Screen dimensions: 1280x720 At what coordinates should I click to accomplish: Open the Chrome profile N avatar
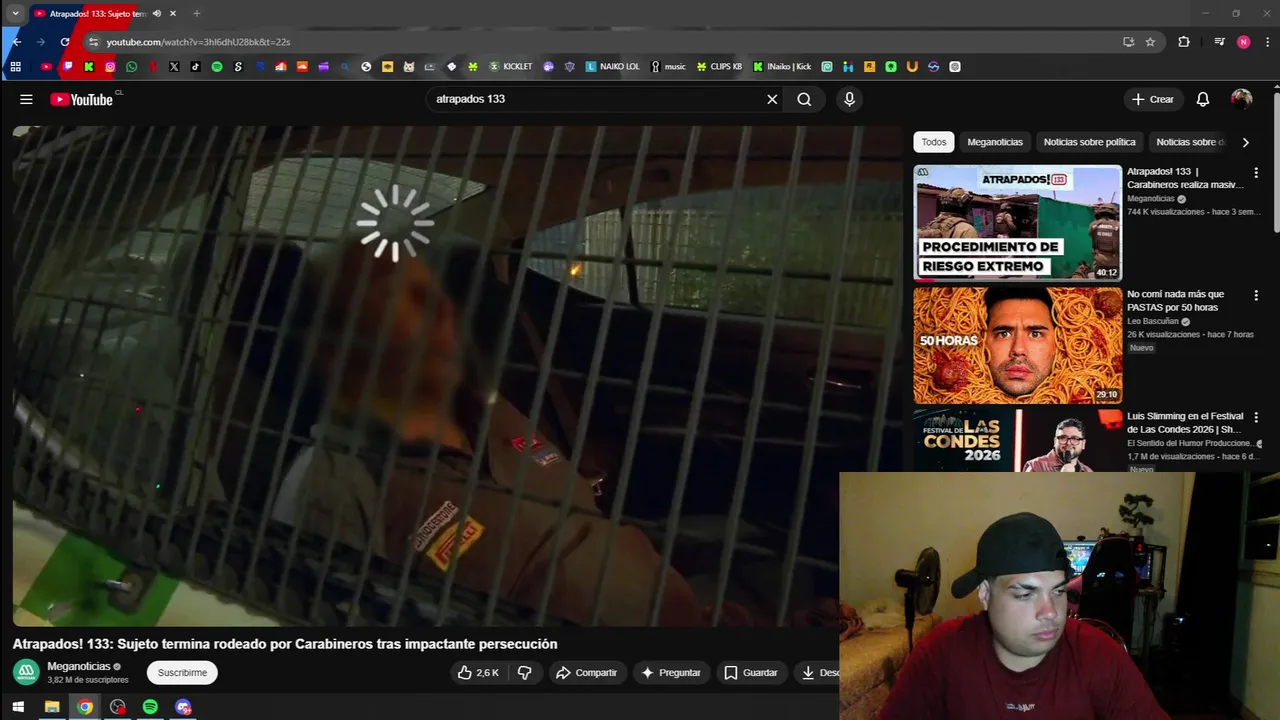[x=1243, y=42]
